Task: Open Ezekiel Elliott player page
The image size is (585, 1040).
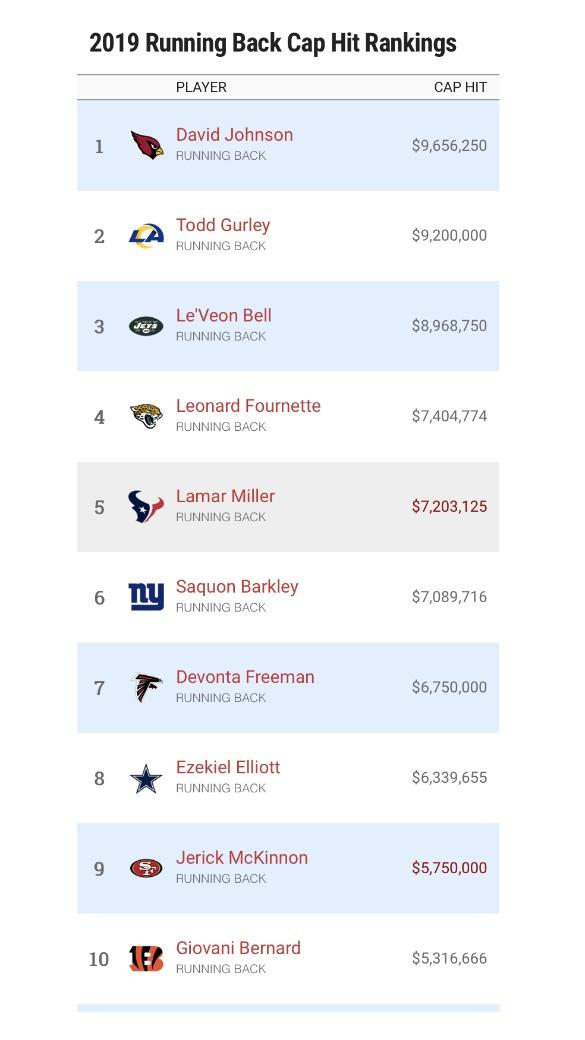Action: [x=228, y=767]
